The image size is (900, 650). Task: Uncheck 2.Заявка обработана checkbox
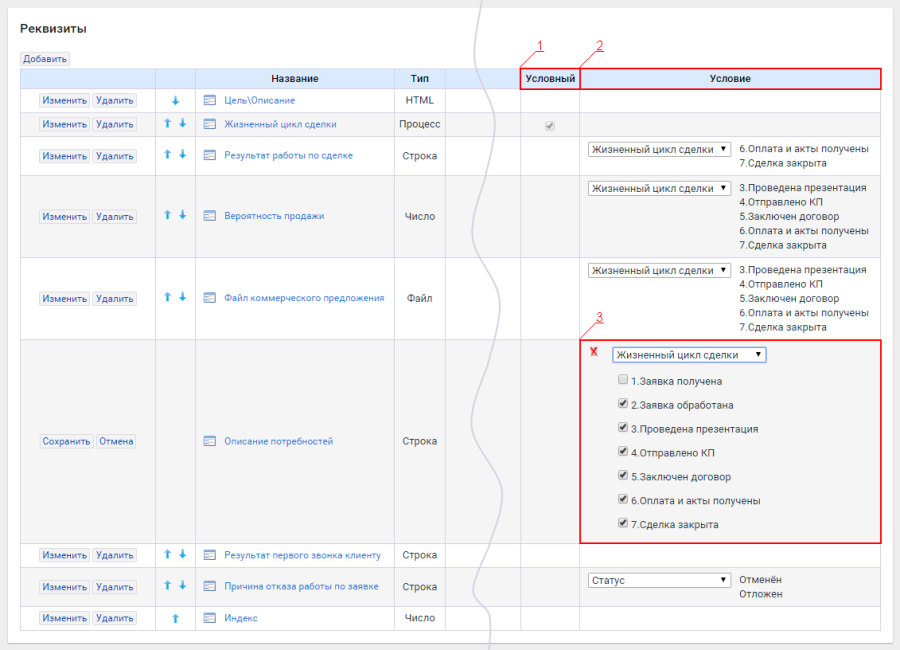(x=623, y=403)
